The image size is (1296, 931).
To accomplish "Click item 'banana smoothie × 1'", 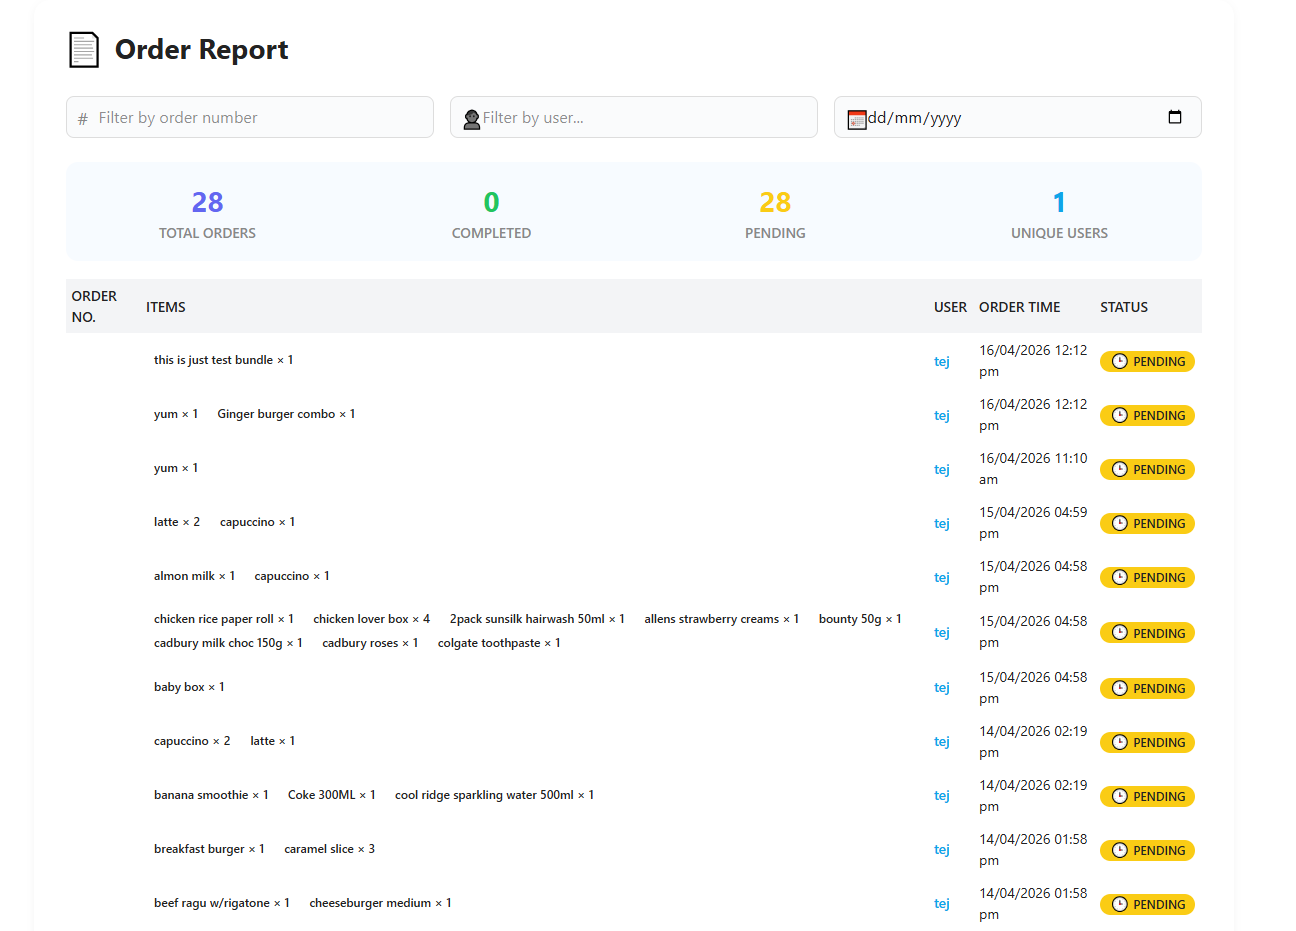I will [211, 795].
